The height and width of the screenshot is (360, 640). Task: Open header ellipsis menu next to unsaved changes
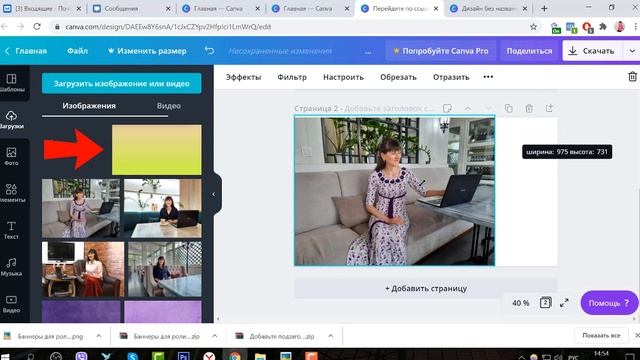pyautogui.click(x=368, y=51)
